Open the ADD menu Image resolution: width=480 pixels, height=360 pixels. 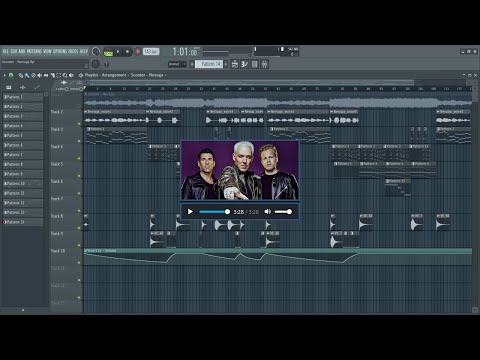click(22, 51)
